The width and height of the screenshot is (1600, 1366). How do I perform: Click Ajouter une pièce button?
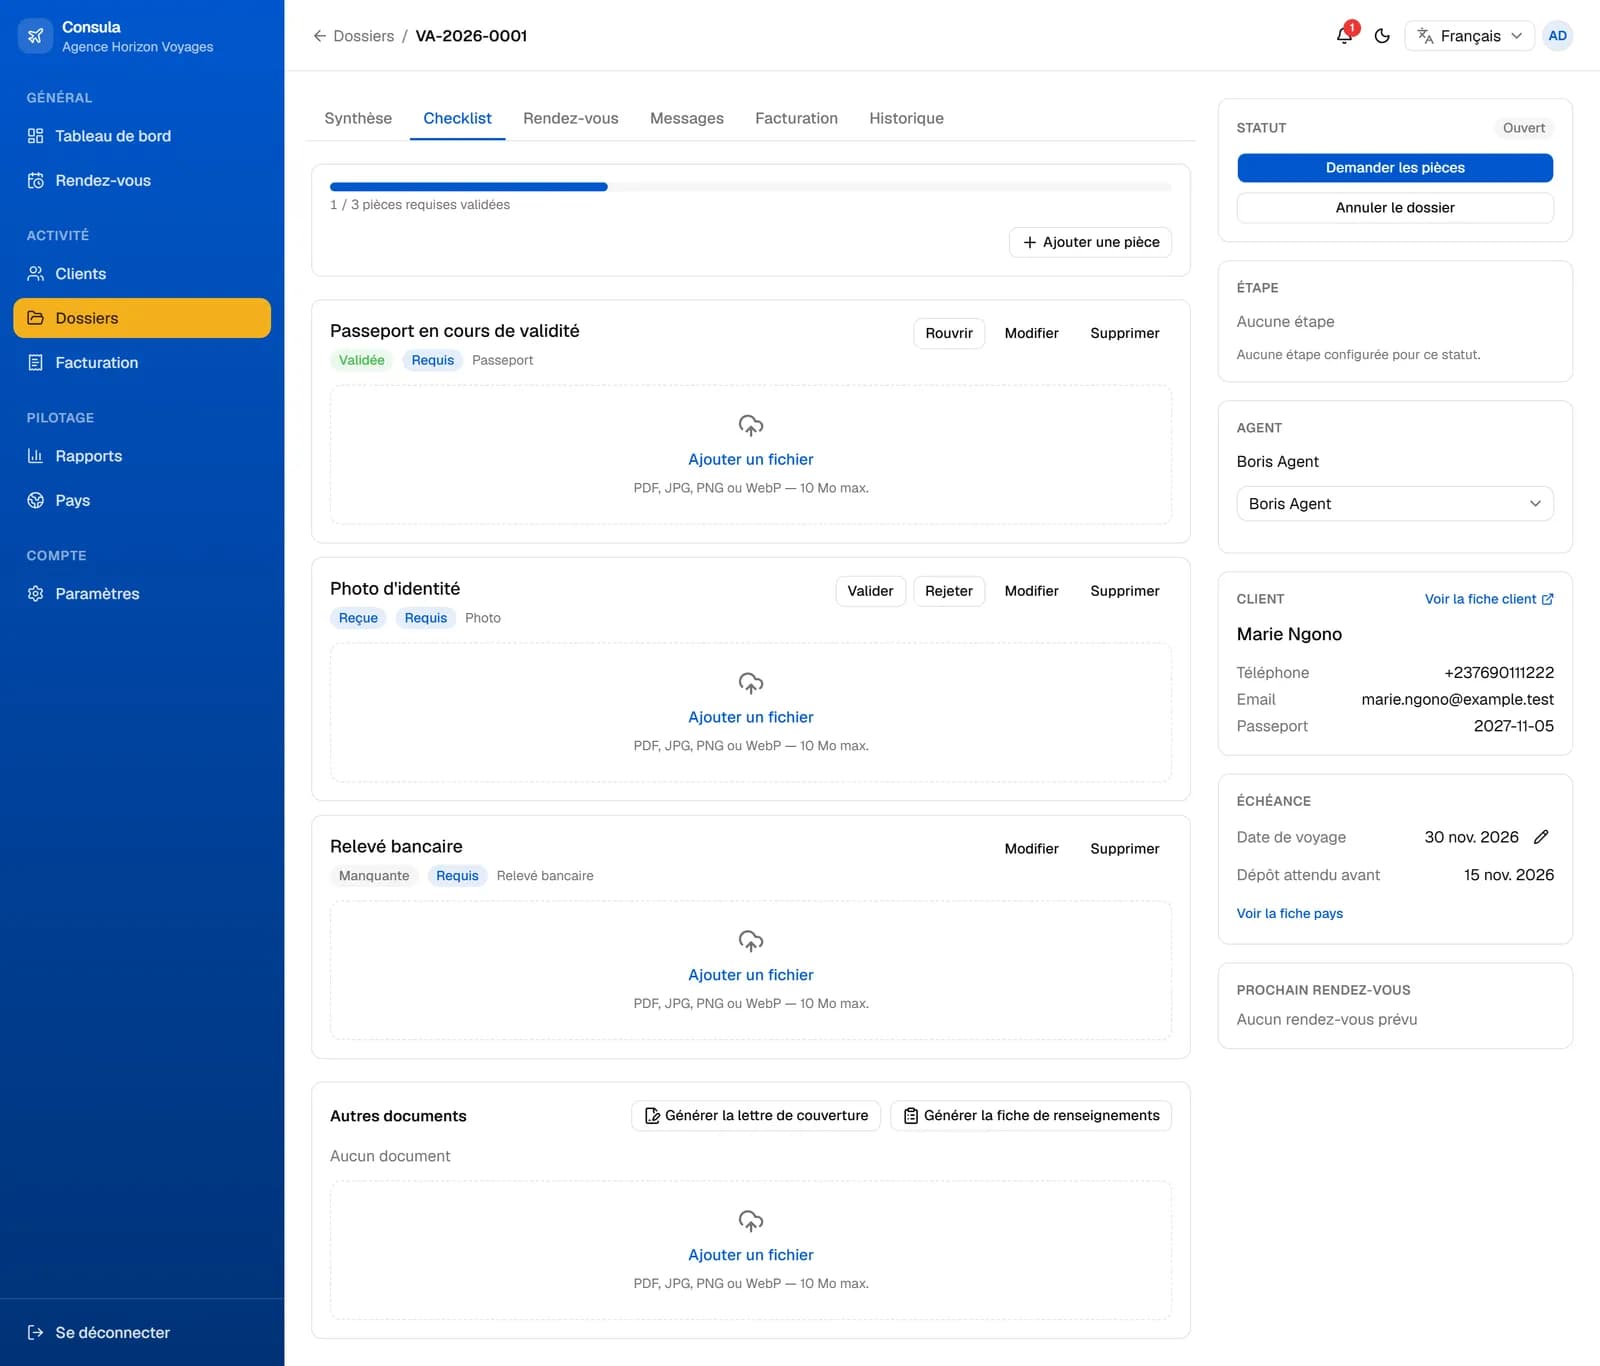pyautogui.click(x=1090, y=242)
